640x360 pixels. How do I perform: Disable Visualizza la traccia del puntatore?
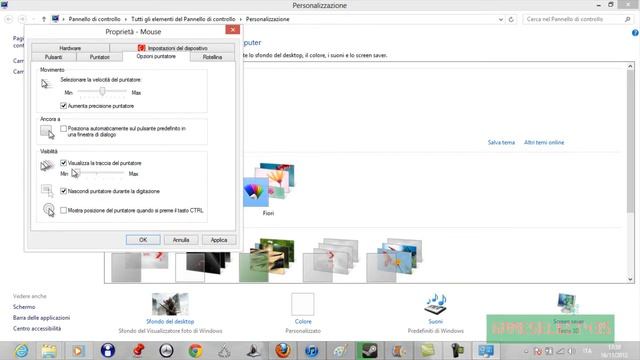click(x=63, y=163)
